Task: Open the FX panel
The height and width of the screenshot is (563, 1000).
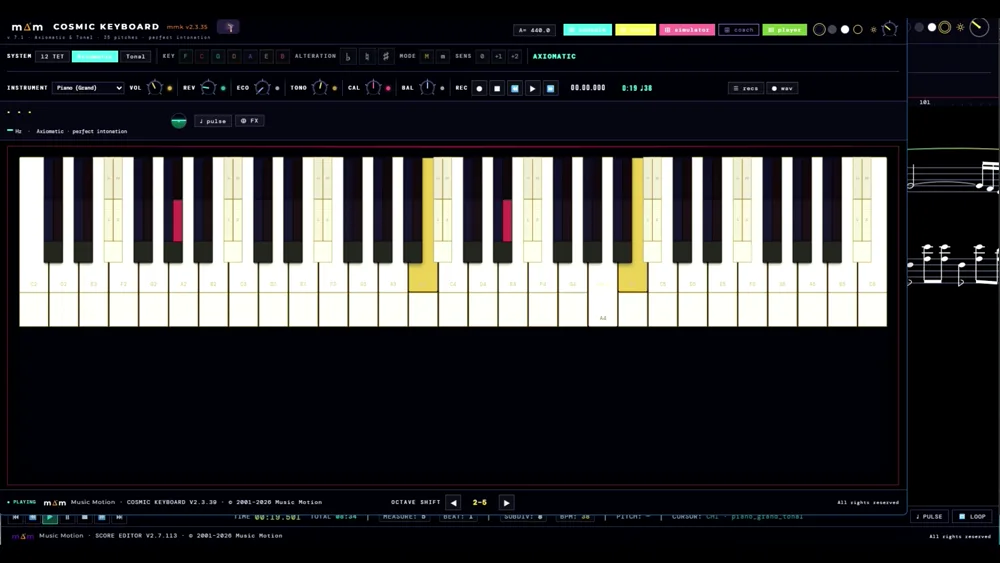Action: (249, 121)
